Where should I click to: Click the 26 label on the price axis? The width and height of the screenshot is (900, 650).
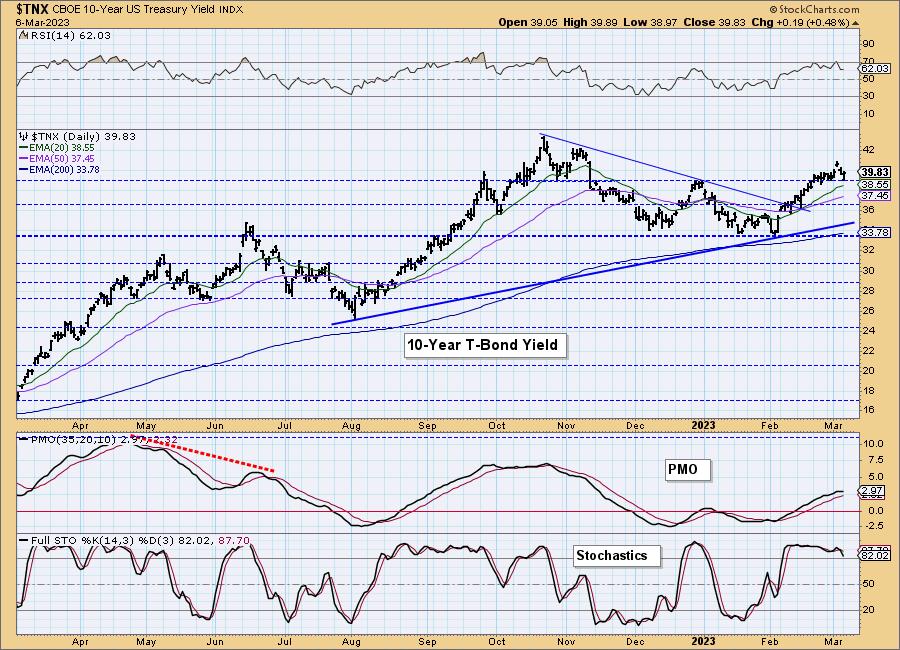868,311
